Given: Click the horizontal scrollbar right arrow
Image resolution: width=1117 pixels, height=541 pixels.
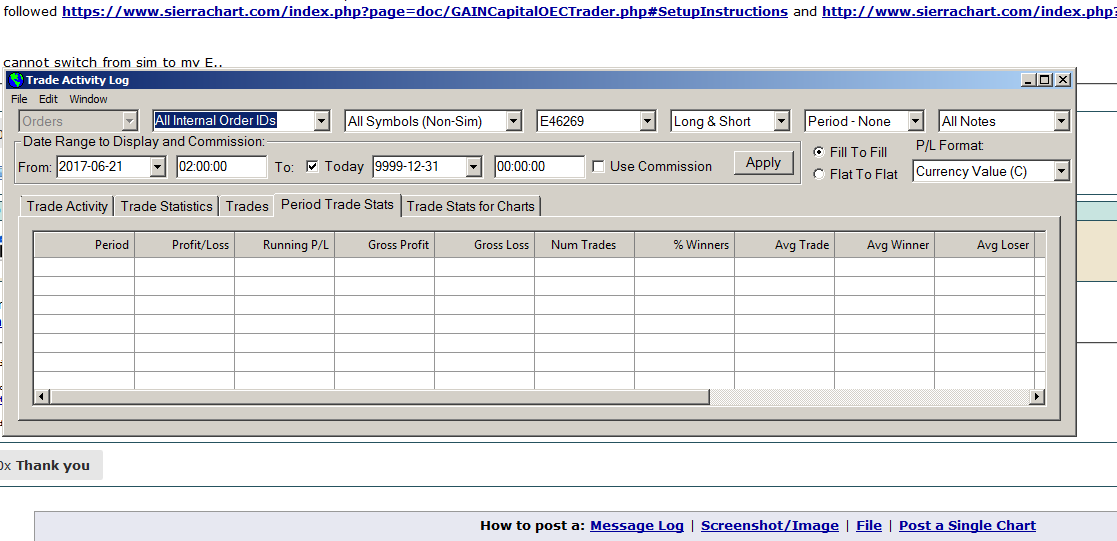Looking at the screenshot, I should [x=1037, y=396].
